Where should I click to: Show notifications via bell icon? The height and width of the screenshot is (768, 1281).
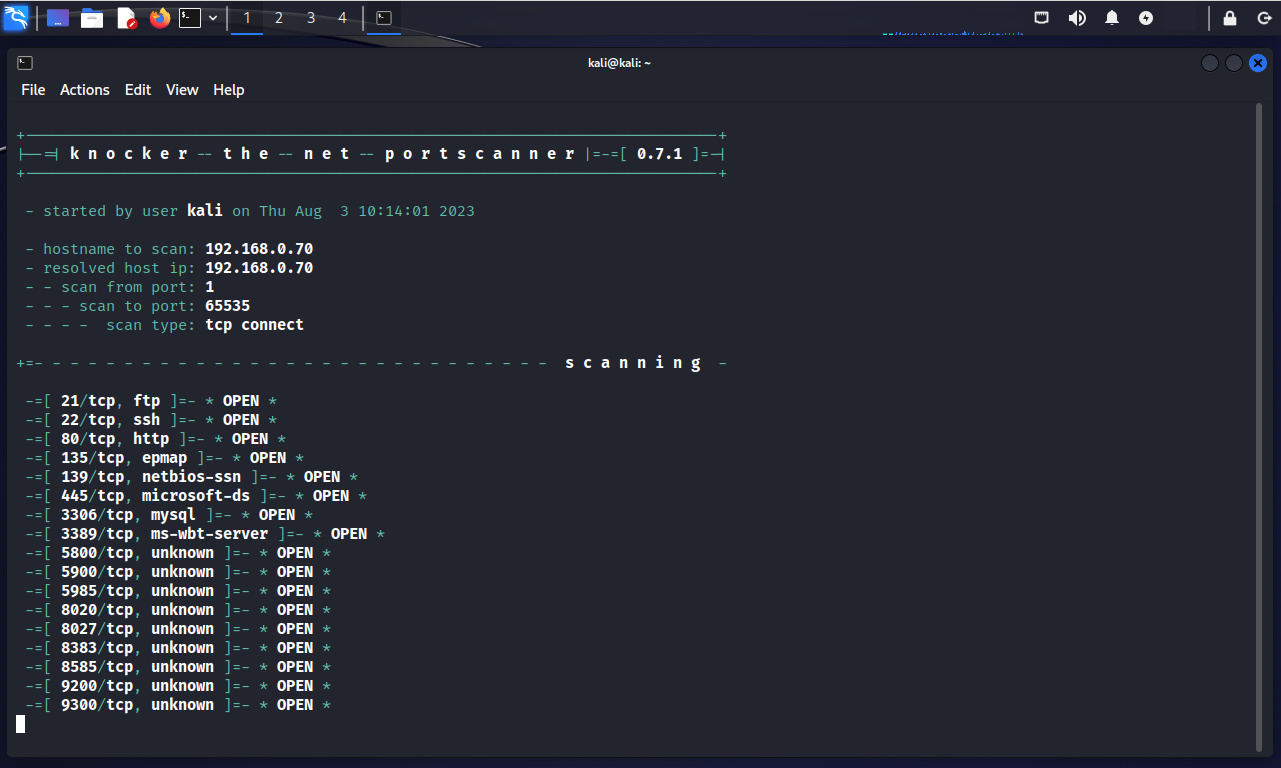(1112, 18)
